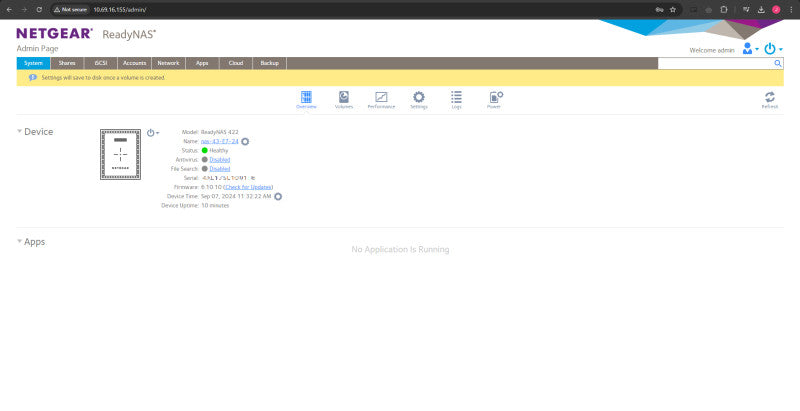
Task: Open the top-right power options dropdown
Action: point(773,49)
